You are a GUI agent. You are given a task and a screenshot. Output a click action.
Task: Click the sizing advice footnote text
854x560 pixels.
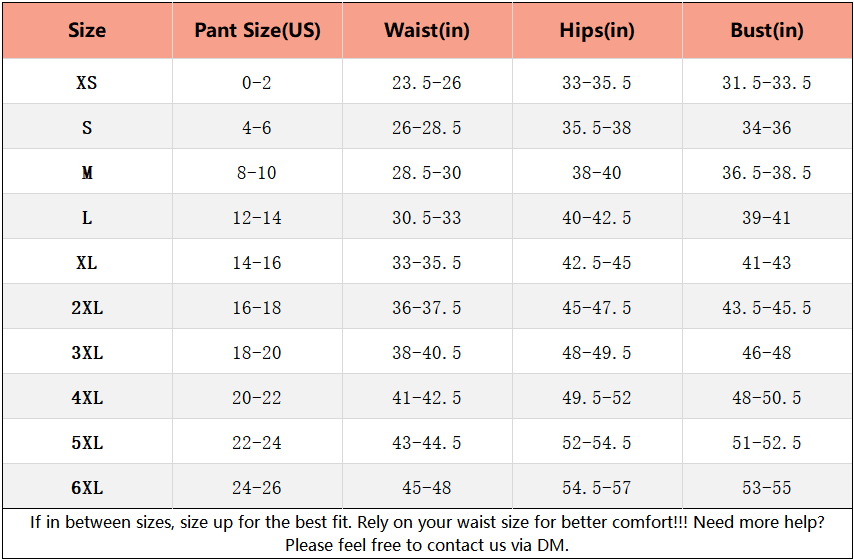tap(427, 533)
